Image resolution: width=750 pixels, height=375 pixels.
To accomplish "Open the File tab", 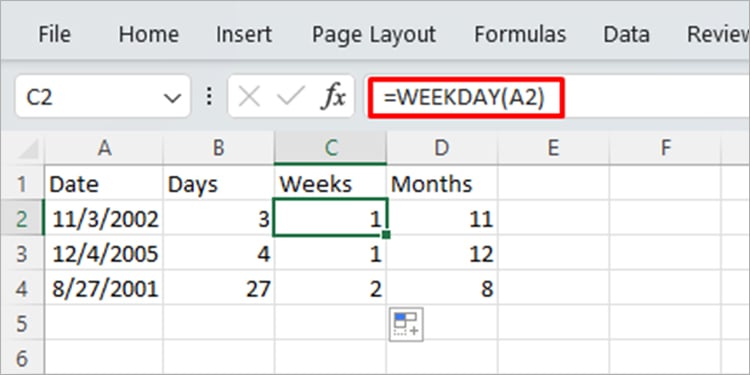I will coord(54,34).
